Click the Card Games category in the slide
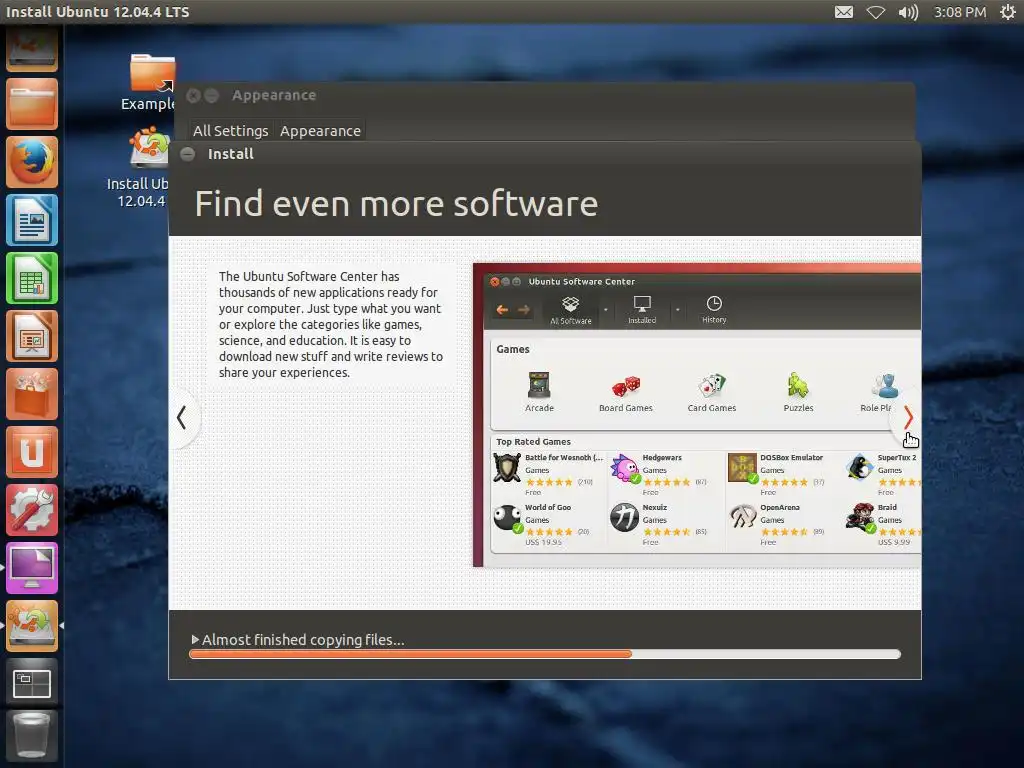Image resolution: width=1024 pixels, height=768 pixels. coord(712,392)
